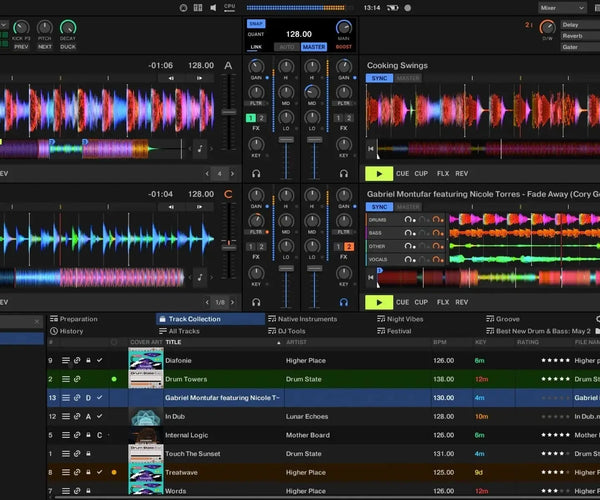Click the deck A tempo fader handle
Image resolution: width=600 pixels, height=500 pixels.
coord(229,112)
